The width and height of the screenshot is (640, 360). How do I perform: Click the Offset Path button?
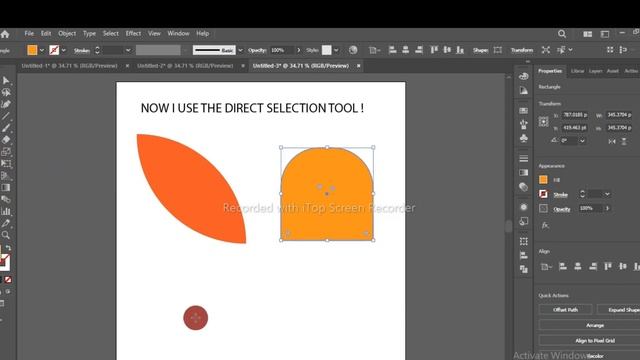[x=565, y=310]
